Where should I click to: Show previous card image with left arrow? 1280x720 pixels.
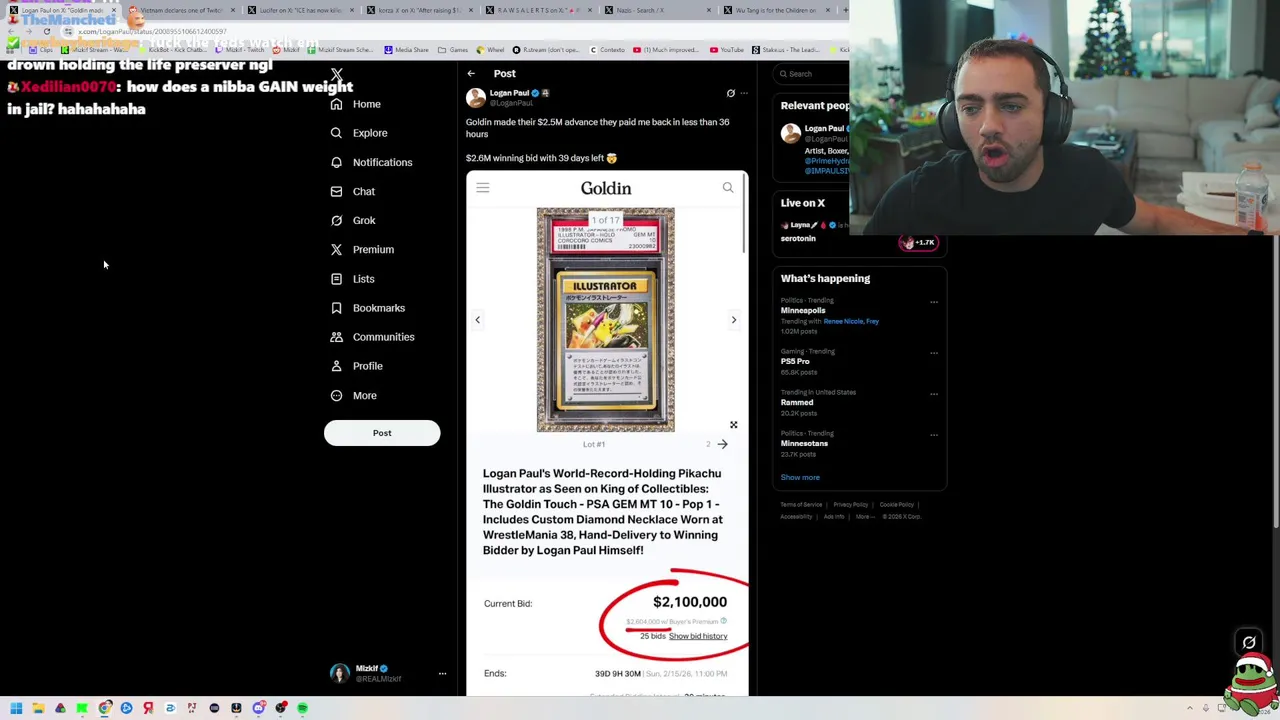tap(477, 320)
